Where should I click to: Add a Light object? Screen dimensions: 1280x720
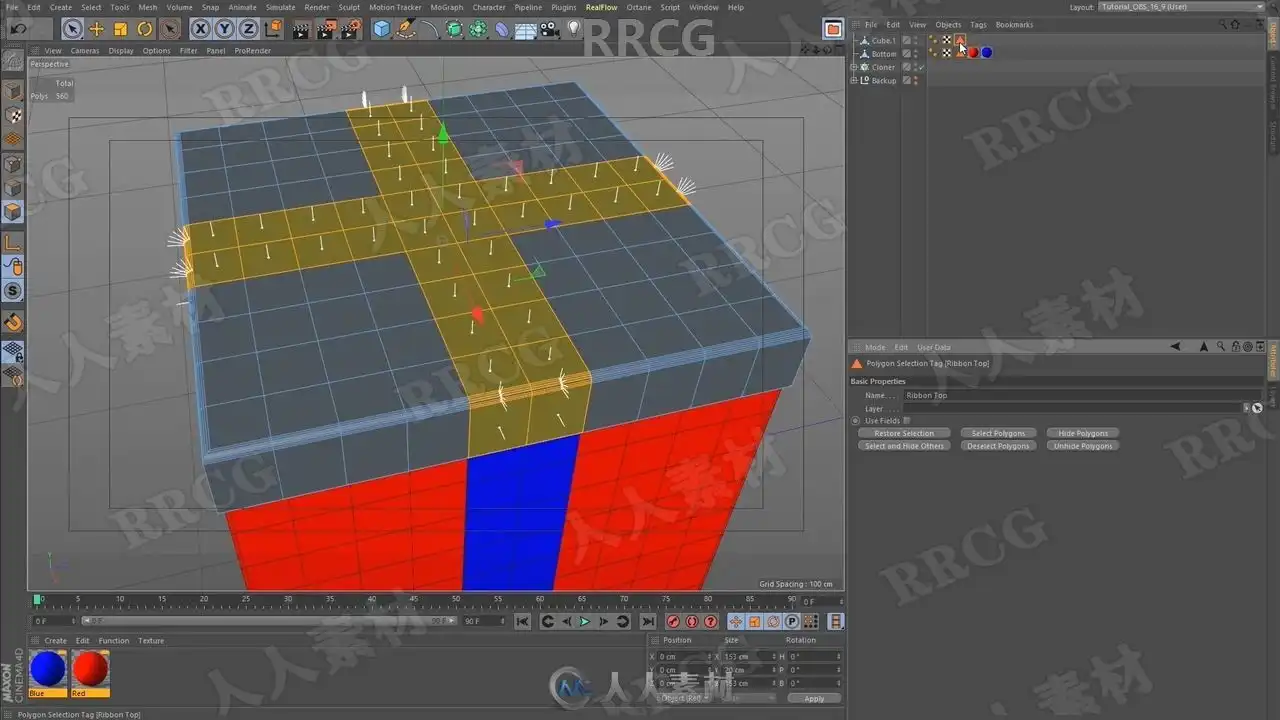[574, 29]
